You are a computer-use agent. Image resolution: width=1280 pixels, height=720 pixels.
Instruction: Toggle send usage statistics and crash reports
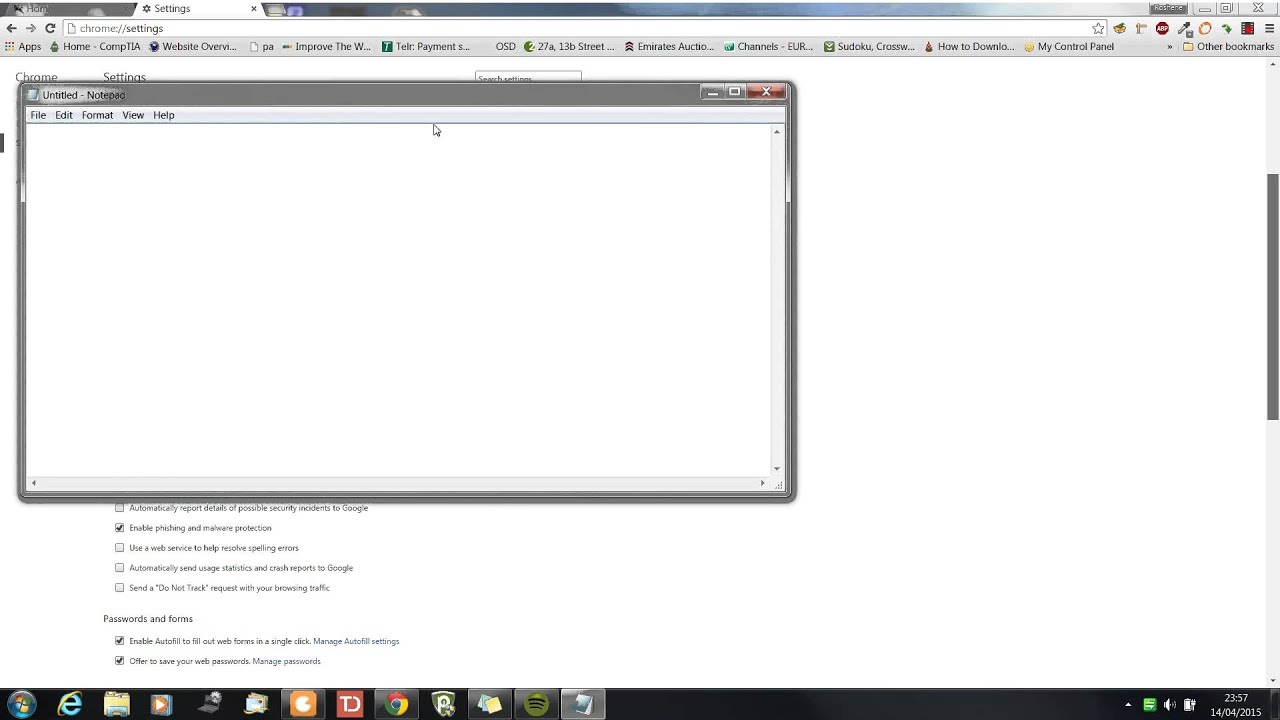coord(120,568)
